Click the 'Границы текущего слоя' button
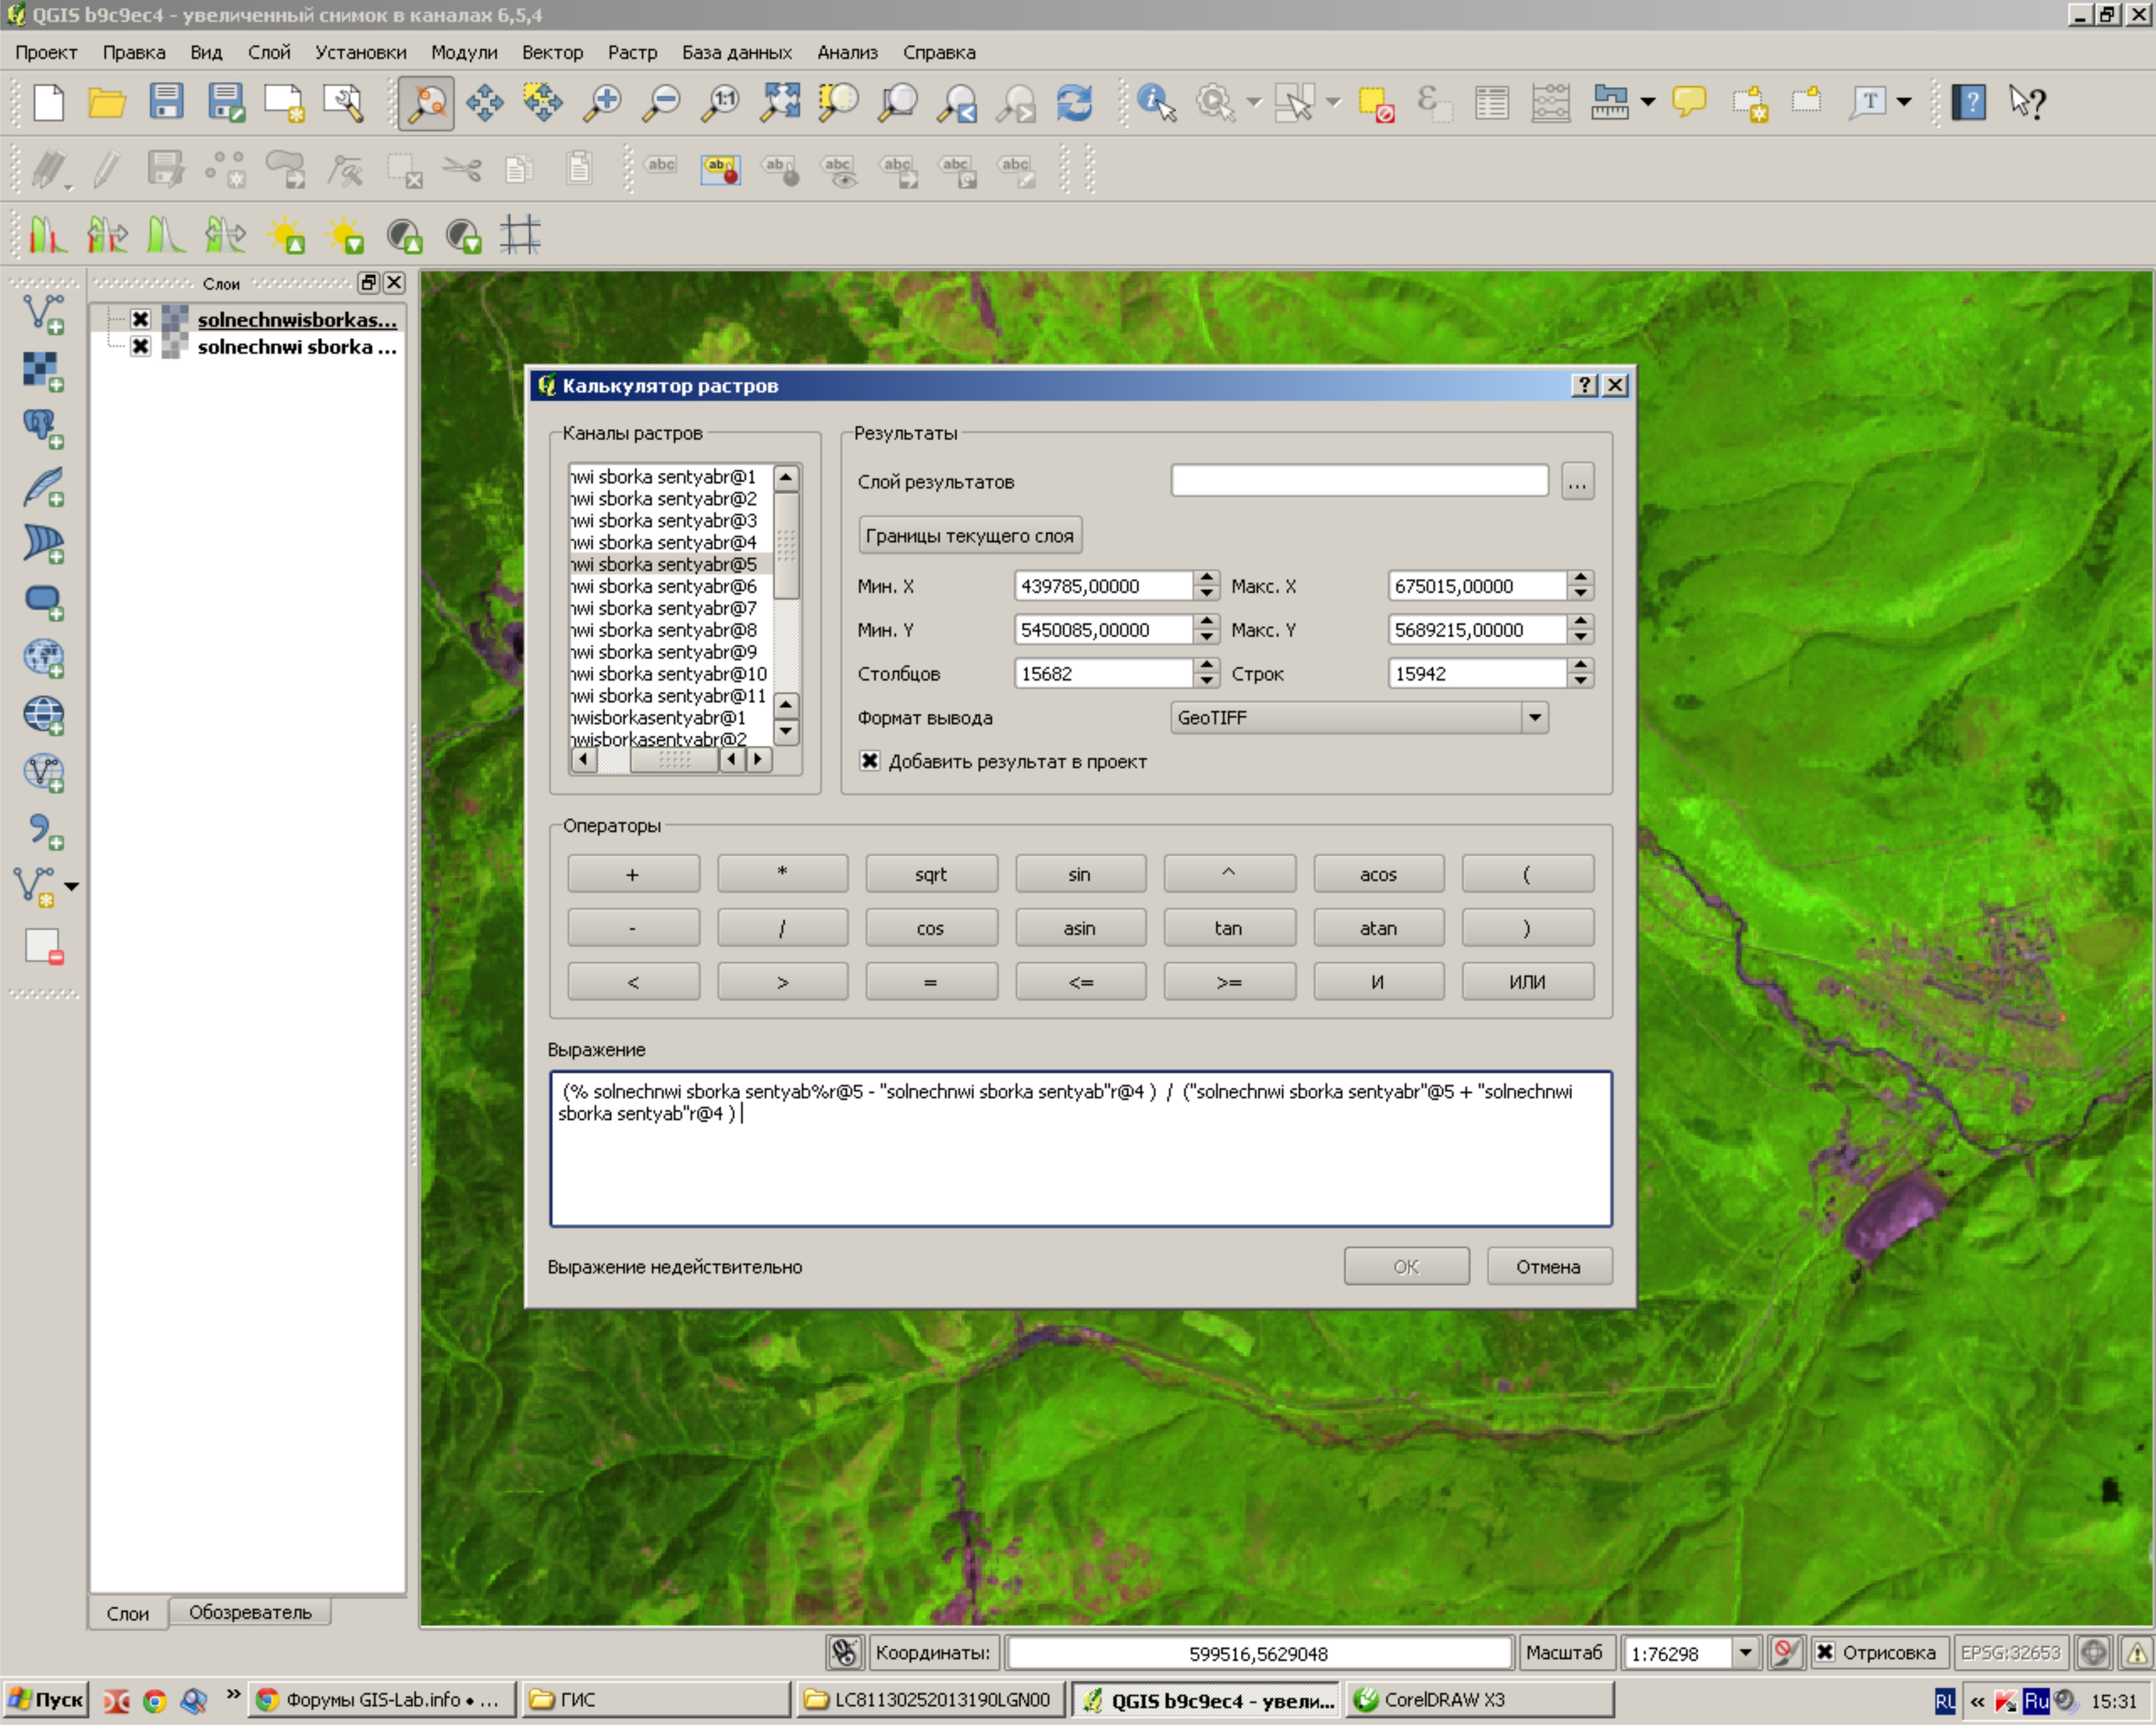 [969, 535]
